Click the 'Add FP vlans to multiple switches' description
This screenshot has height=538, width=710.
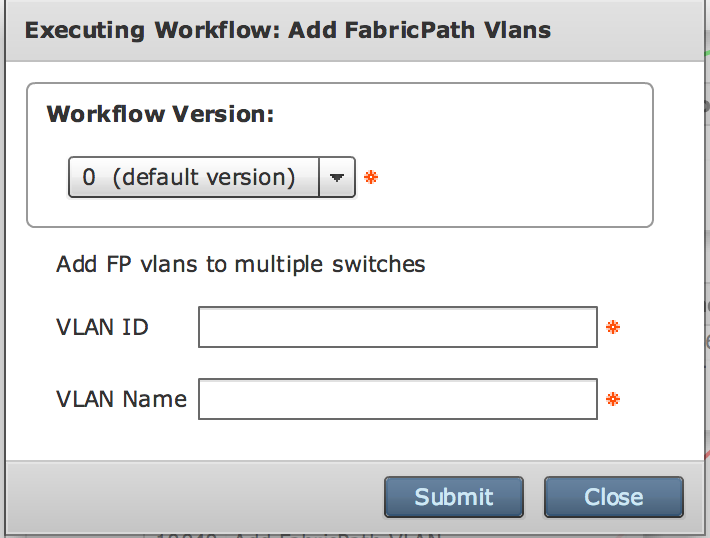(240, 264)
